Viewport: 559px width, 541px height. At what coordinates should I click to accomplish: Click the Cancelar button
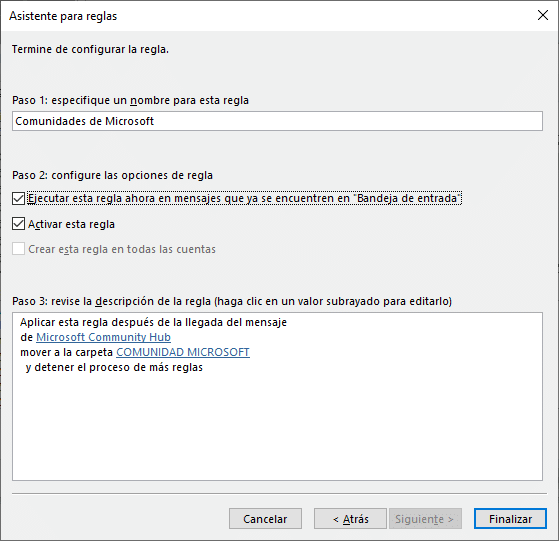click(x=265, y=519)
